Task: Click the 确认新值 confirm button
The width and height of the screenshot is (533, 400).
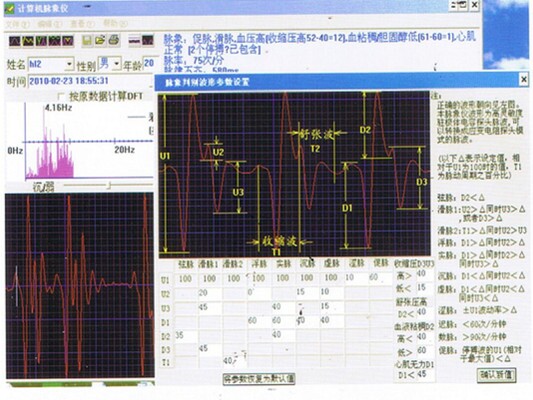Action: tap(496, 375)
